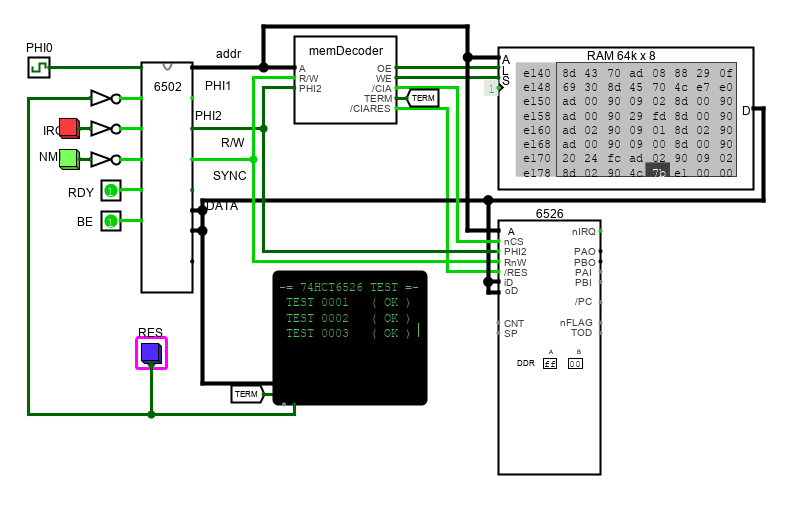Open the memDecoder subcircuit block
The image size is (789, 518).
[345, 80]
